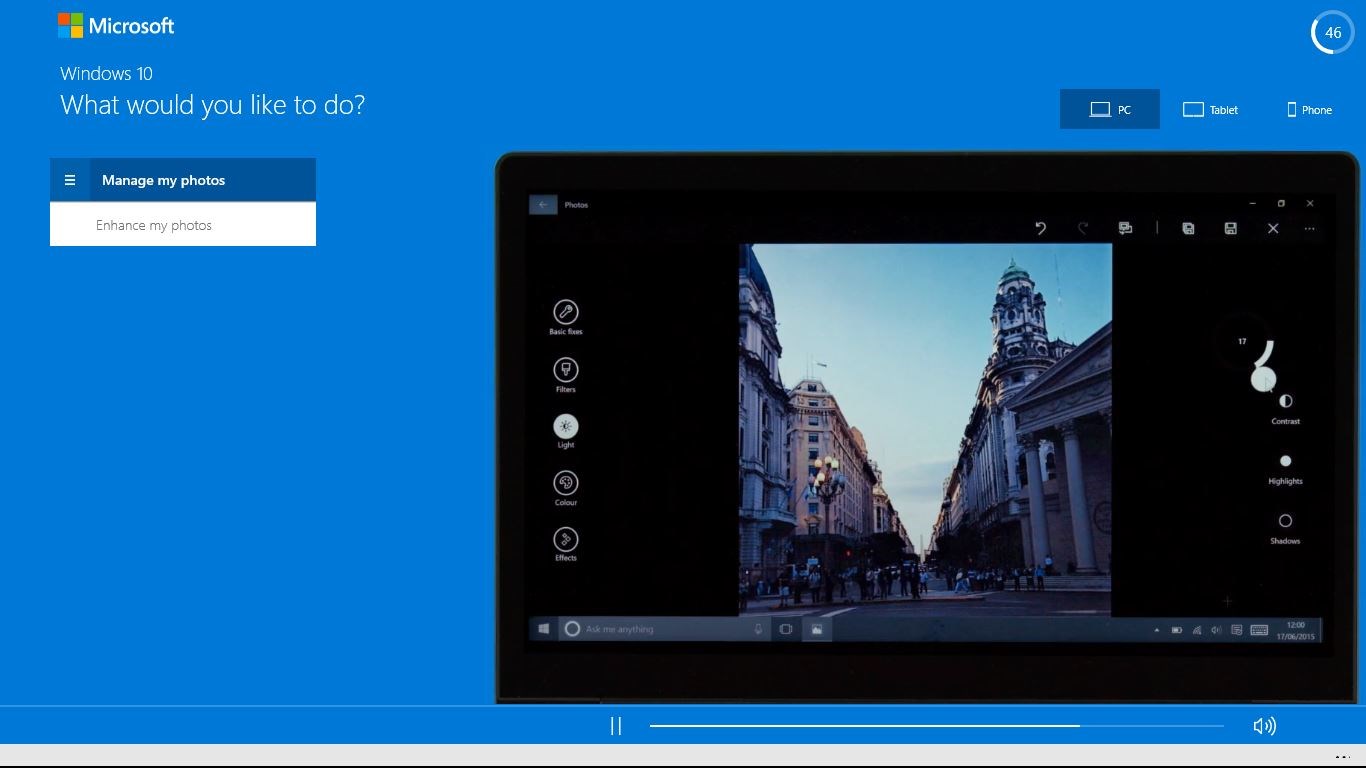Select the Light adjustment icon
Screen dimensions: 1366x768
pos(565,426)
